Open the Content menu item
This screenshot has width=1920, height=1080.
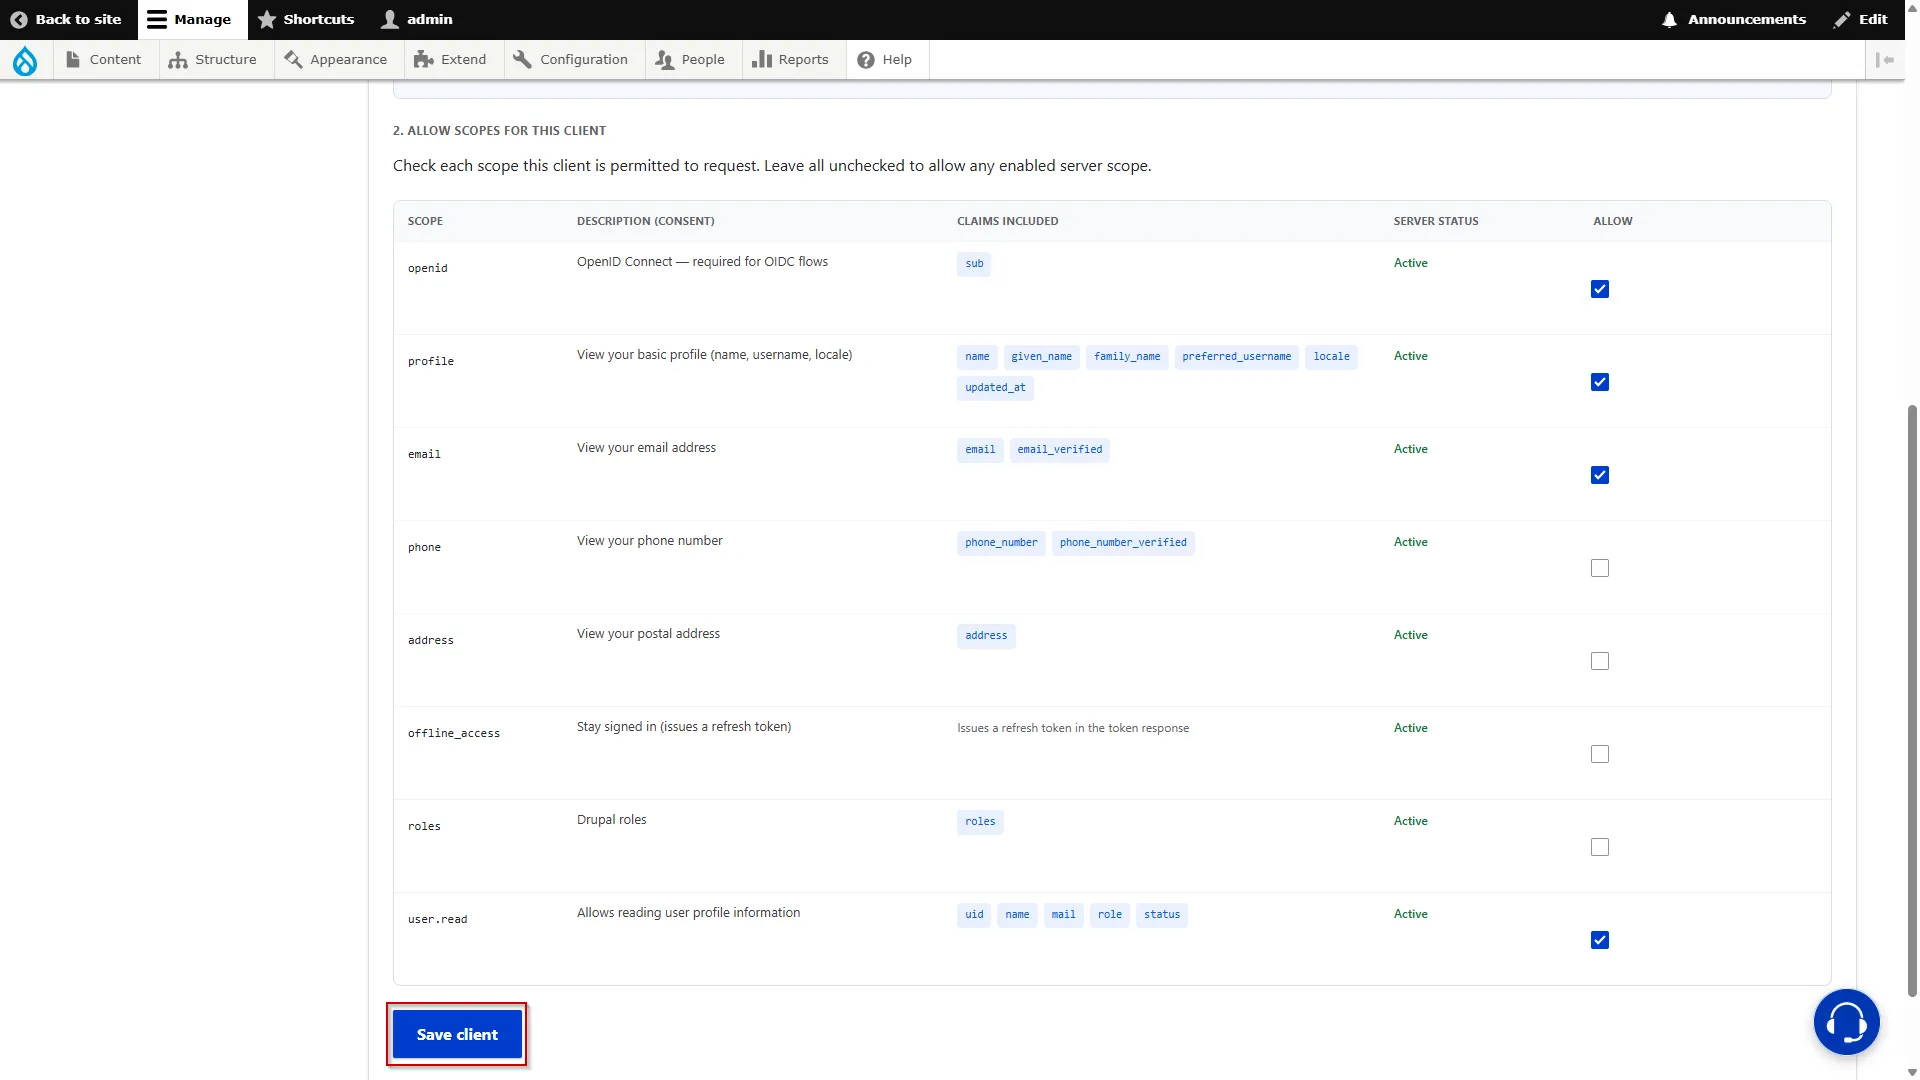[104, 60]
